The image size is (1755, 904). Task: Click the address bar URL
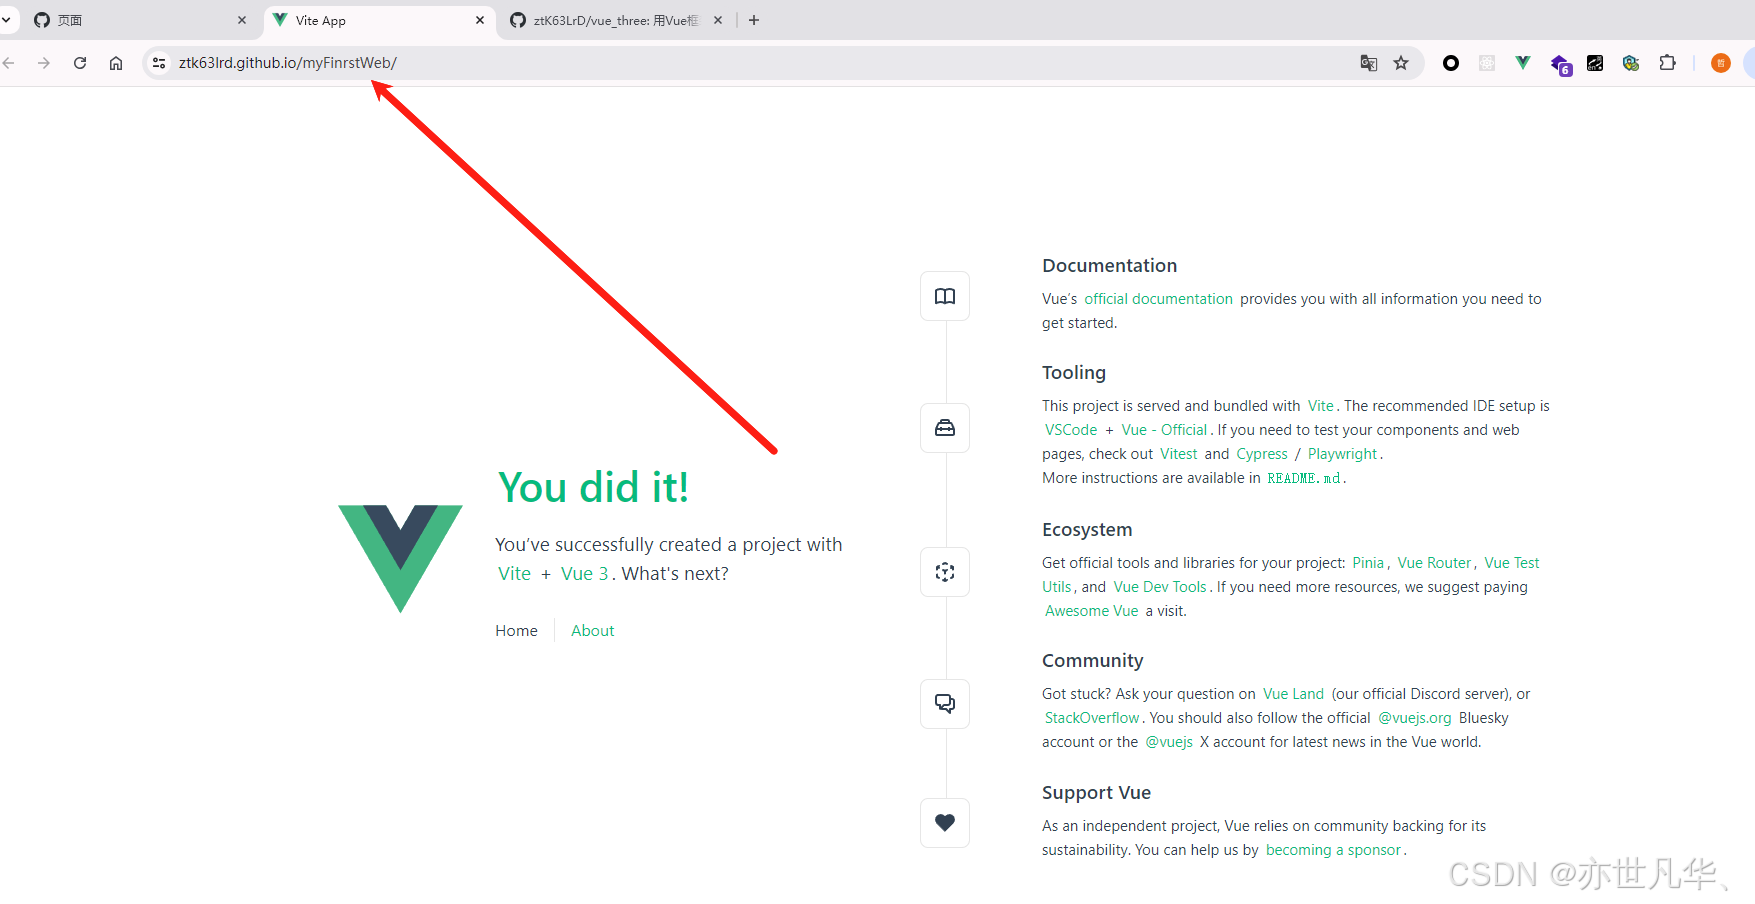pyautogui.click(x=288, y=63)
